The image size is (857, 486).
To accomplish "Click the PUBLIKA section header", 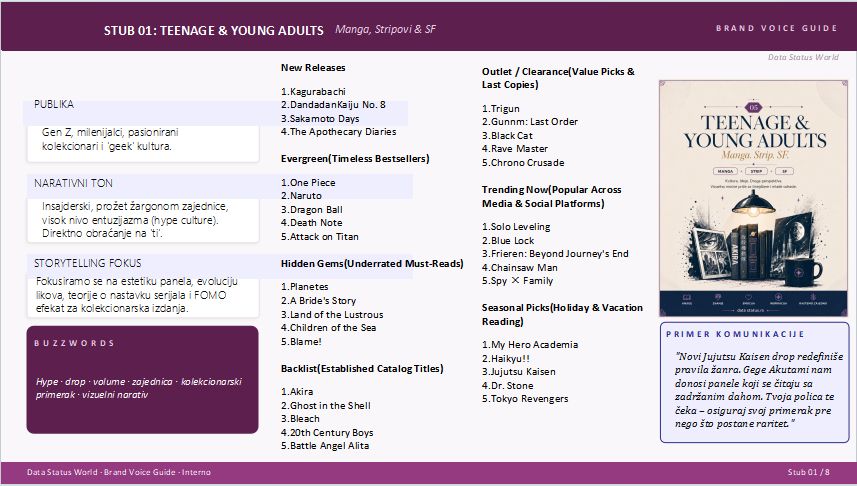I will tap(54, 104).
